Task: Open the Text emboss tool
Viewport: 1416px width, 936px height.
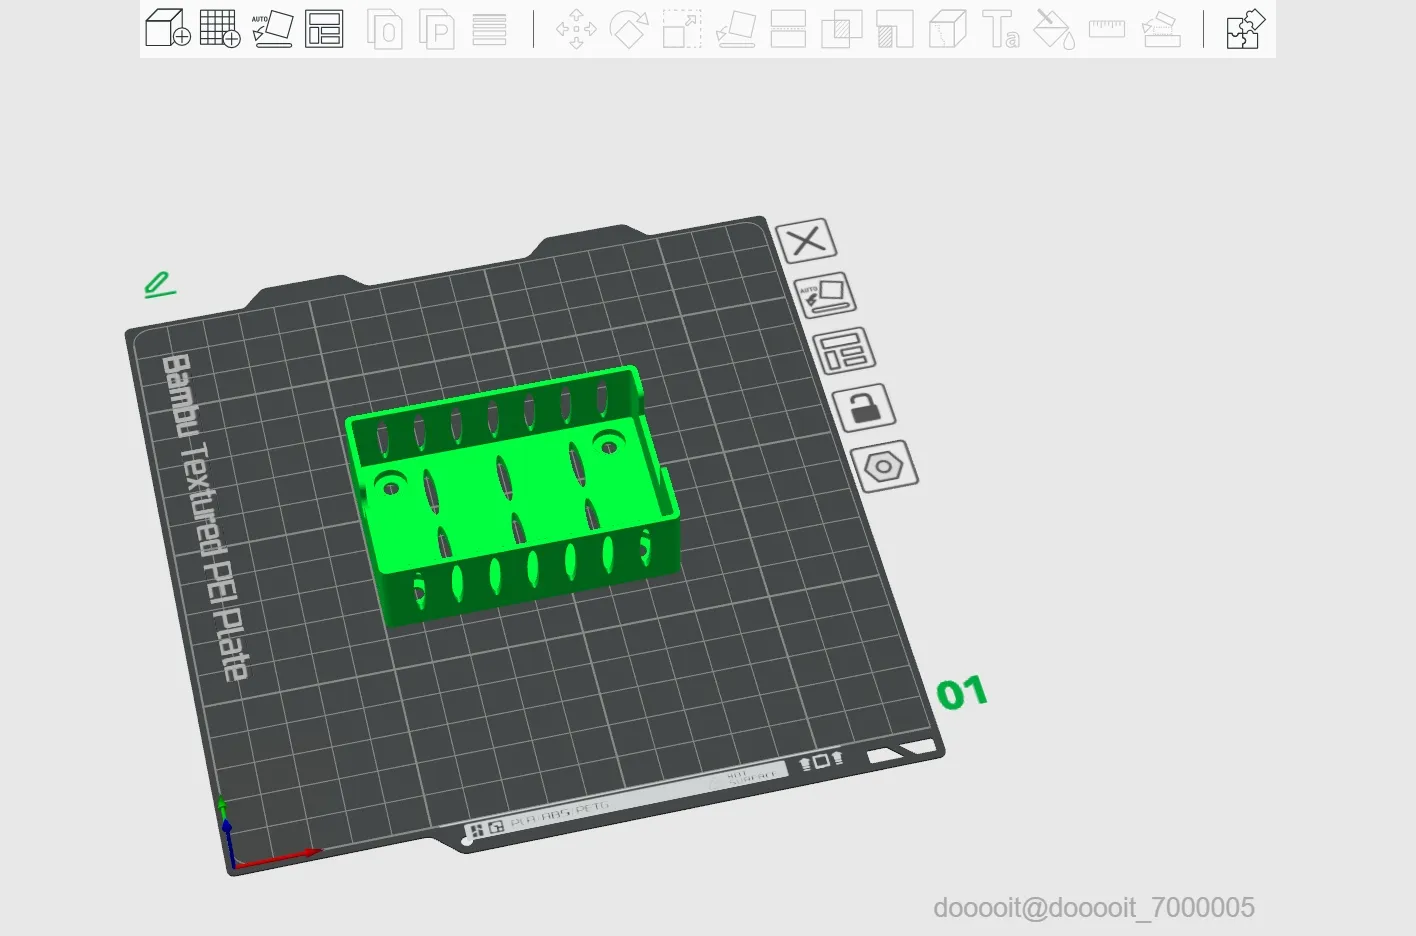Action: [x=1000, y=29]
